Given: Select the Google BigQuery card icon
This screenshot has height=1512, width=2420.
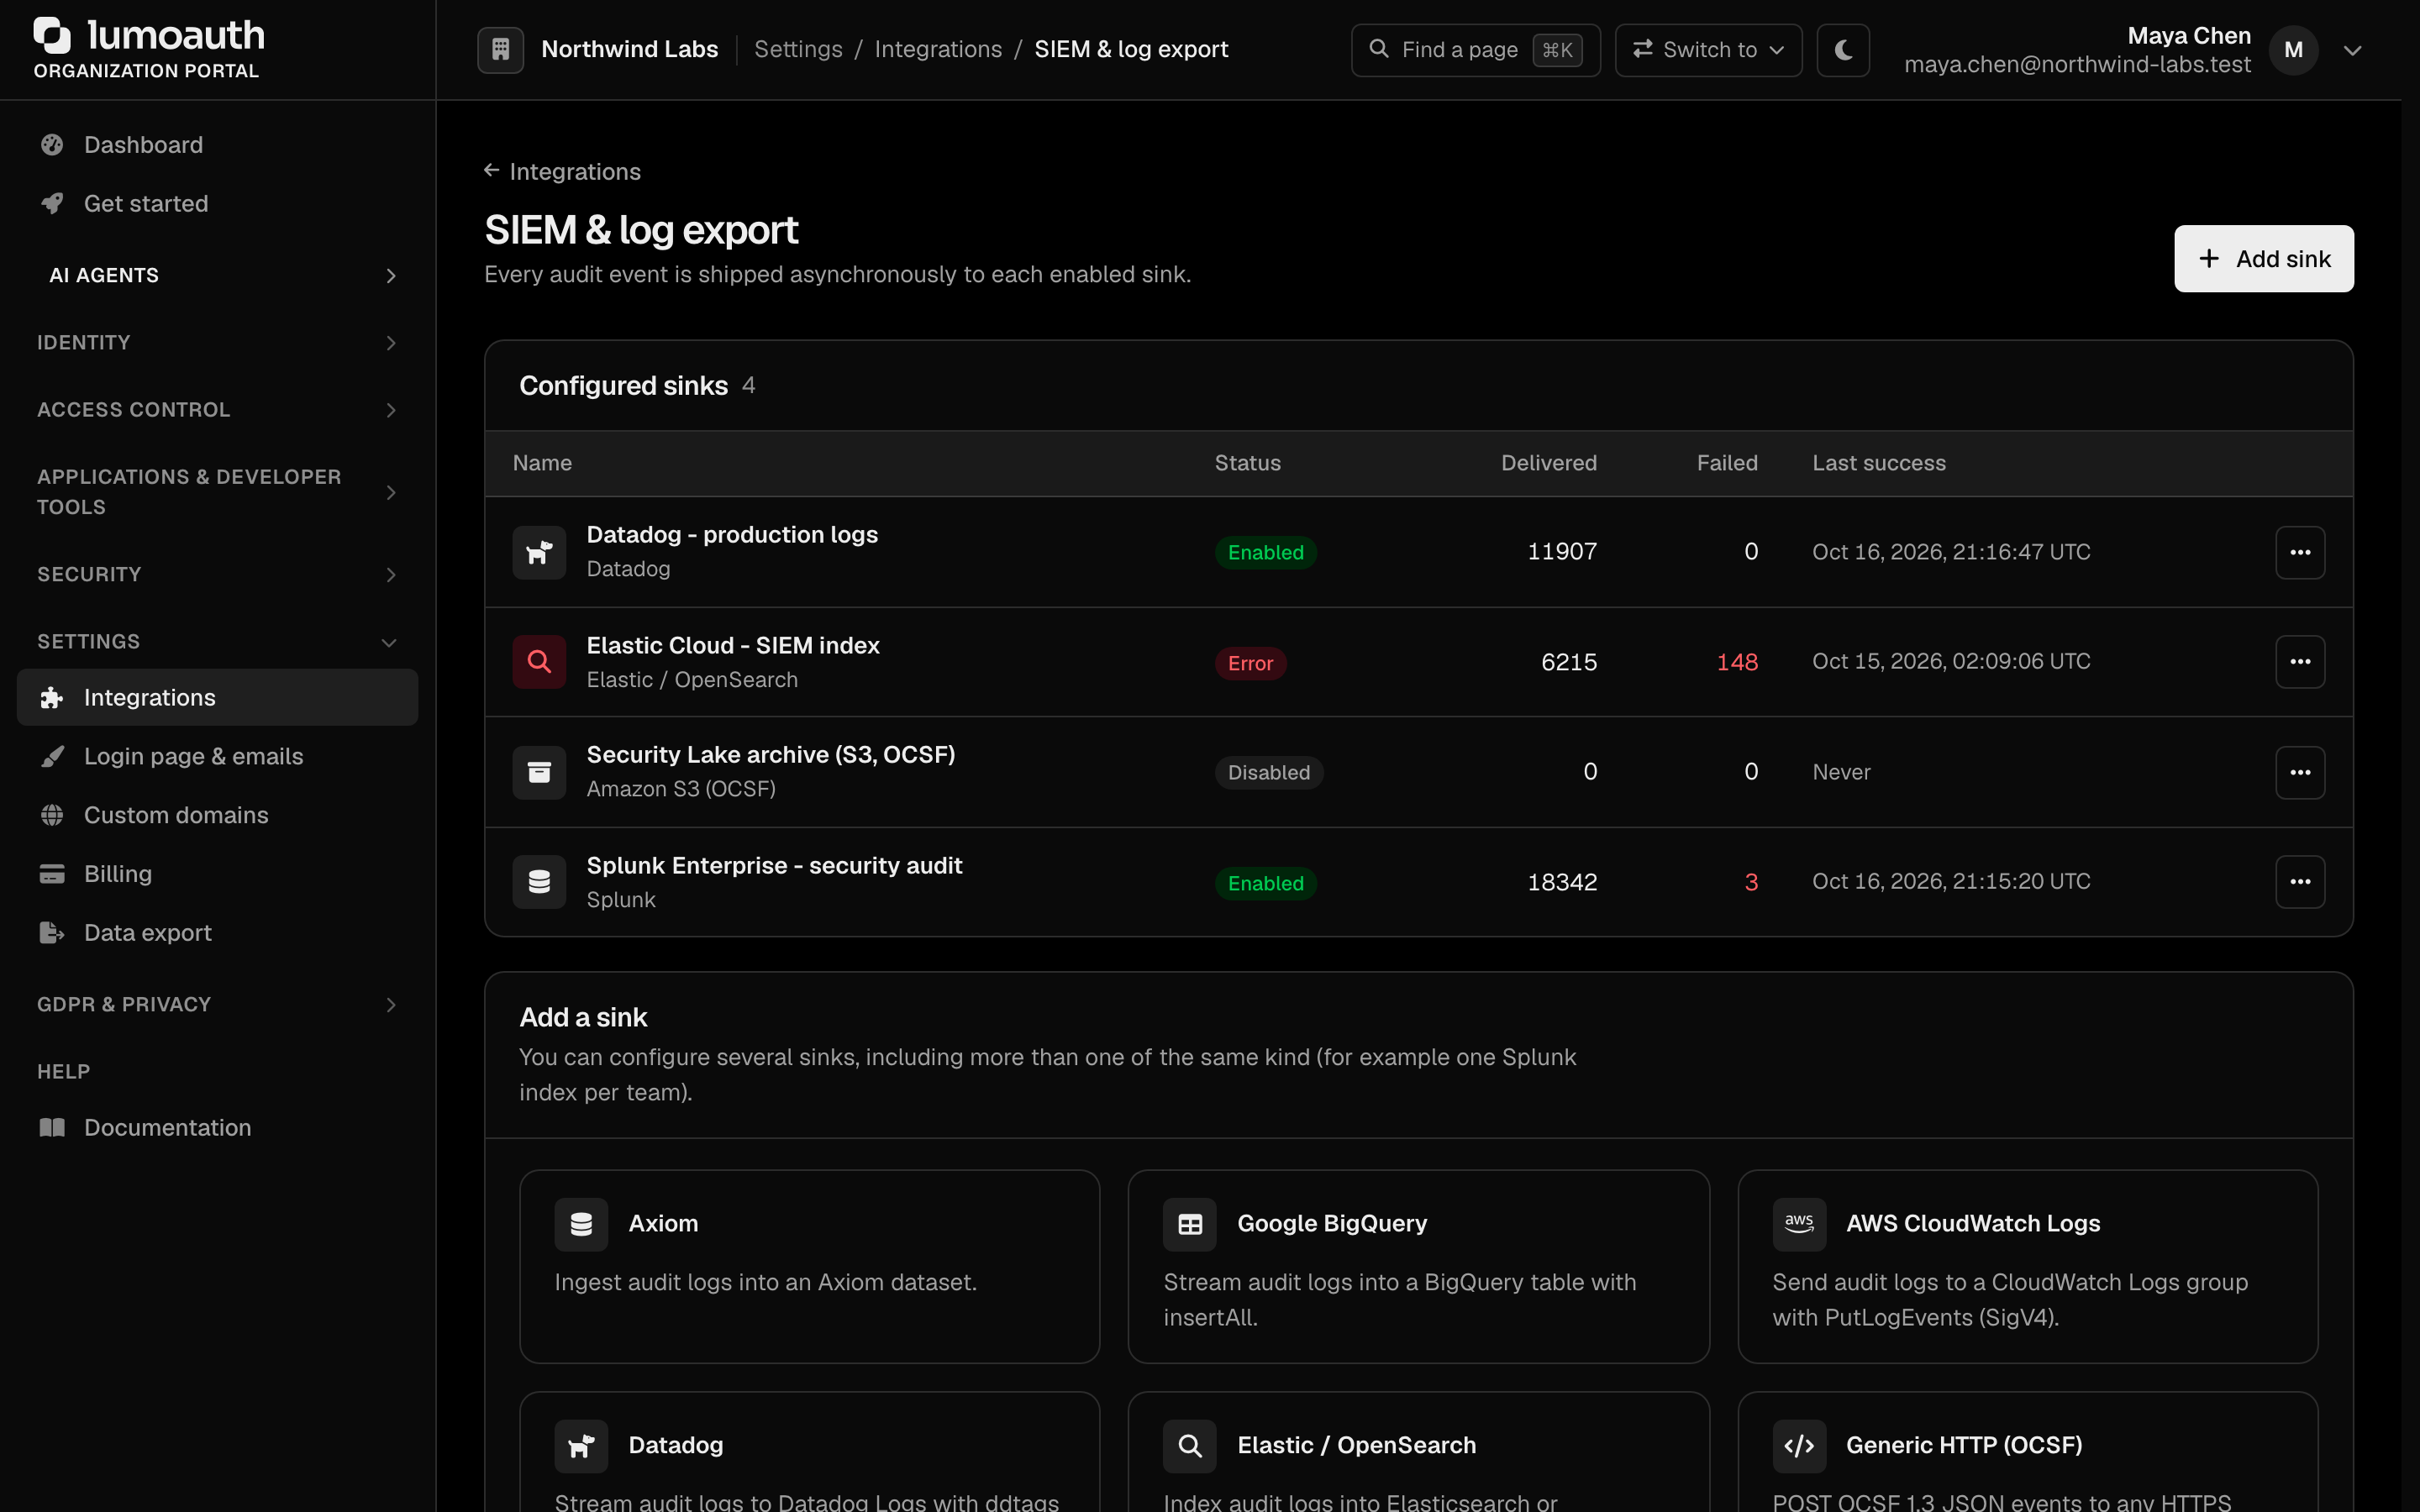Looking at the screenshot, I should click(1190, 1224).
